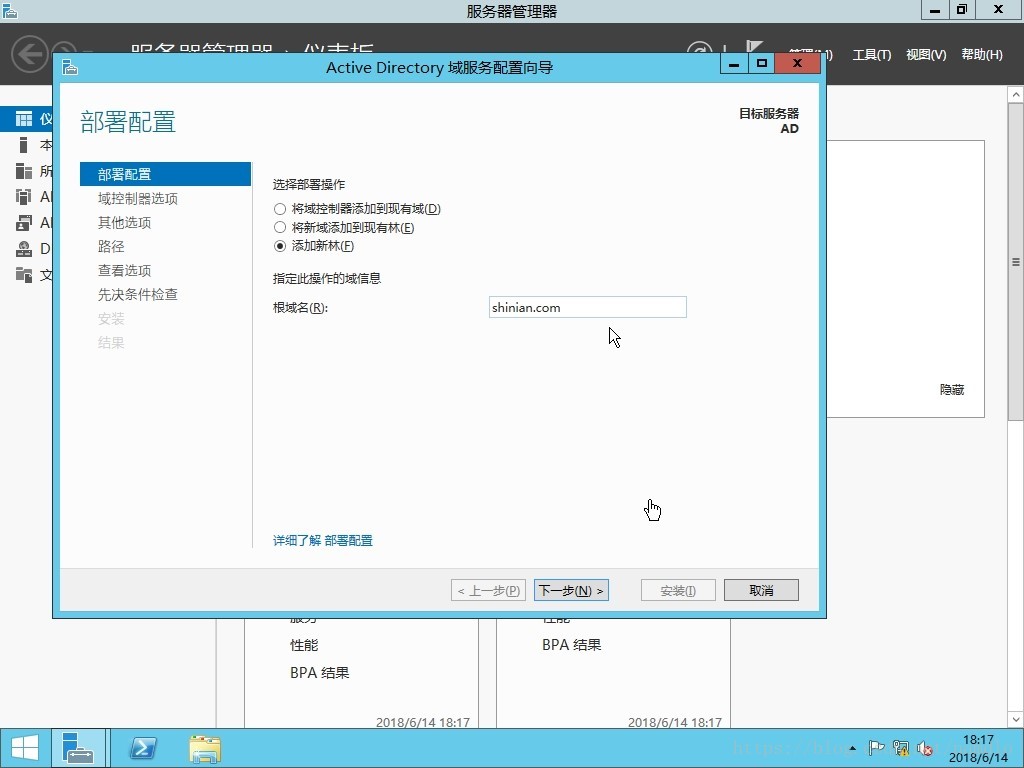Image resolution: width=1024 pixels, height=768 pixels.
Task: Click the Server Manager taskbar icon
Action: click(78, 748)
